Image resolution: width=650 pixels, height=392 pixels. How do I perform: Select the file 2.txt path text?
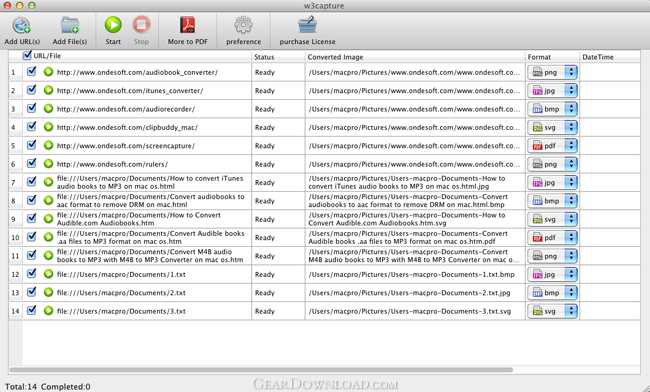point(121,293)
